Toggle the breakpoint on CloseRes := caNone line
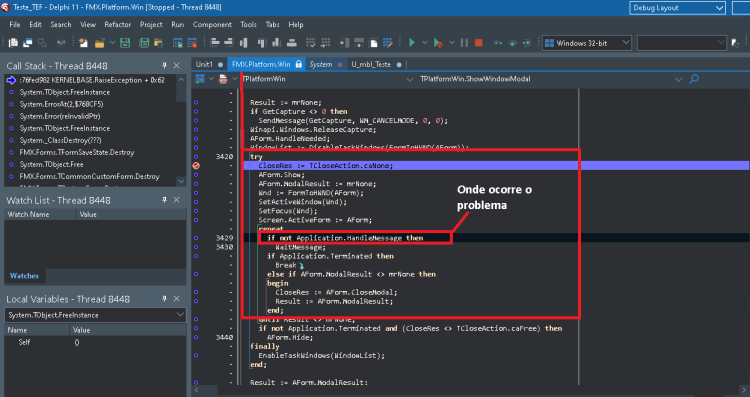This screenshot has height=397, width=750. click(x=196, y=165)
